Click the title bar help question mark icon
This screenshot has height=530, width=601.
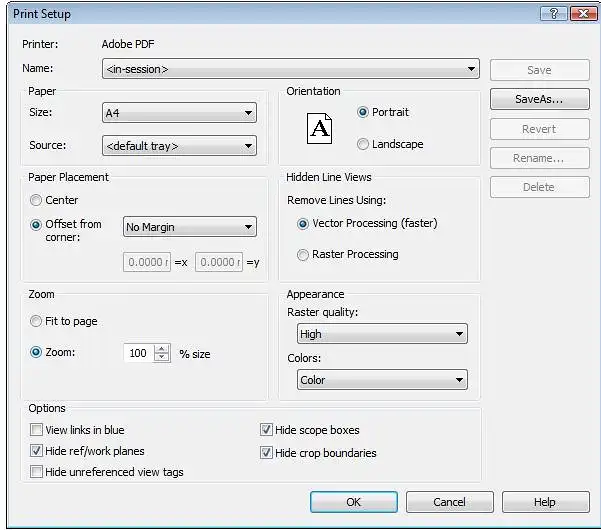(553, 14)
